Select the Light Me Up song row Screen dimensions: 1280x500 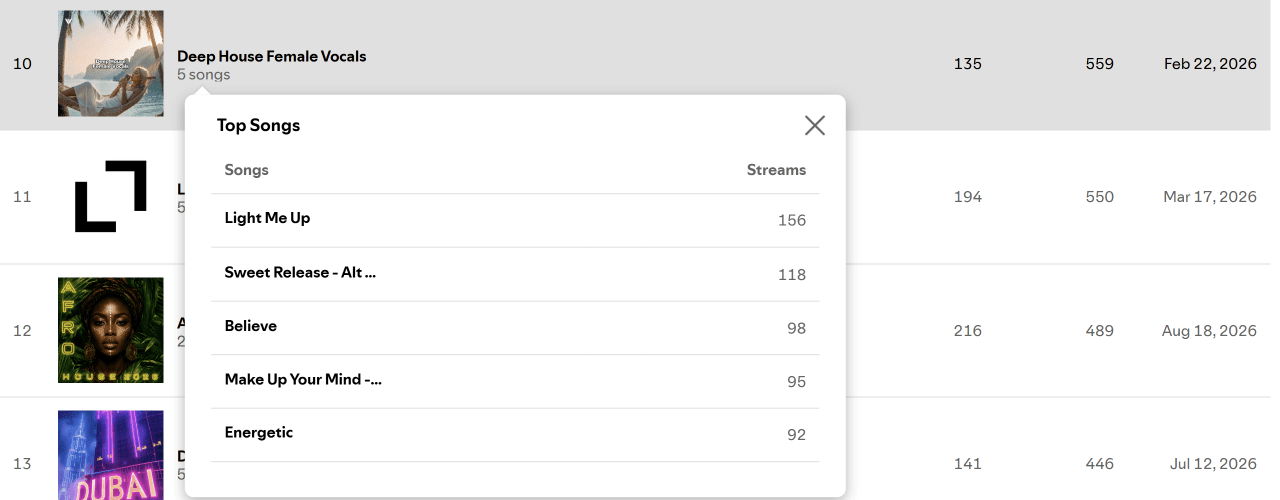pyautogui.click(x=515, y=220)
